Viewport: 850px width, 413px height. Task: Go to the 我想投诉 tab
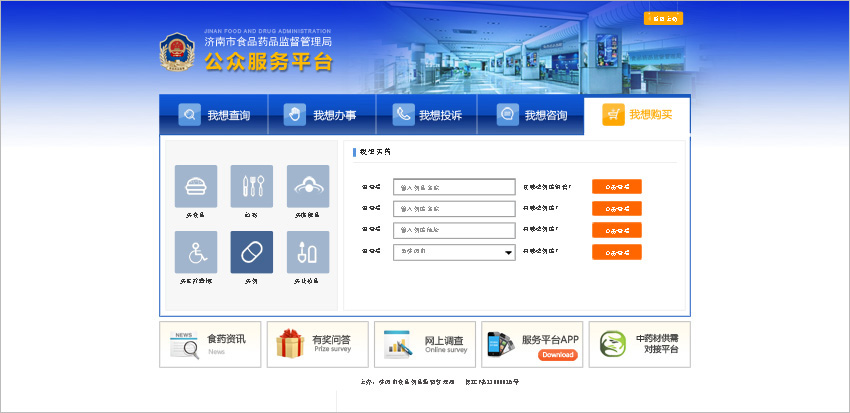pos(427,115)
